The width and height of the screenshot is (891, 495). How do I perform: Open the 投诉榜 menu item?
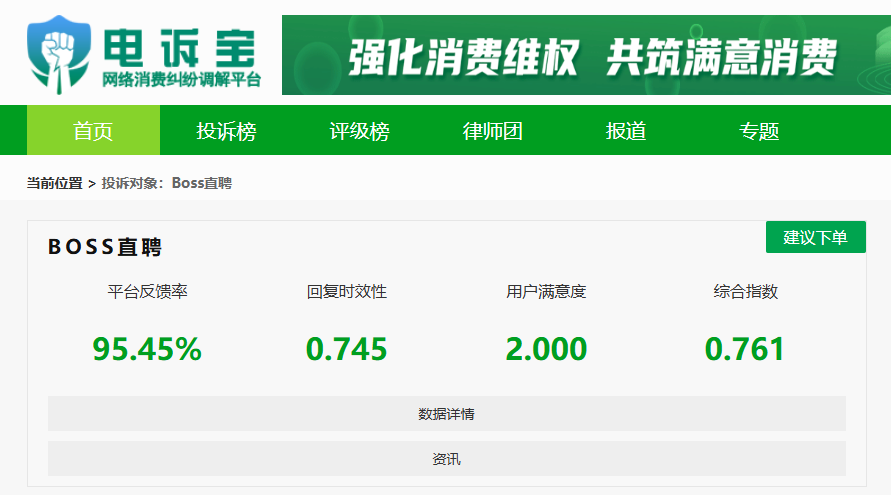[x=226, y=131]
